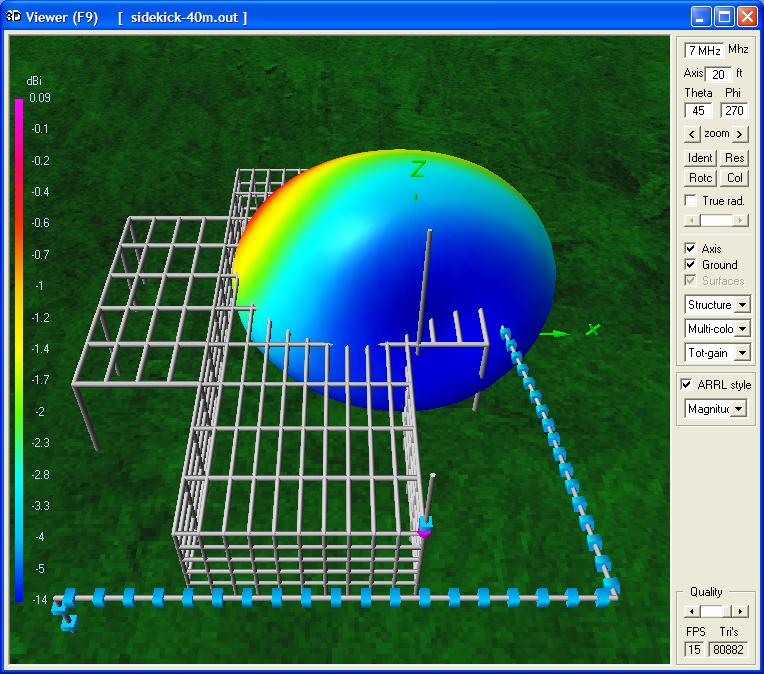The width and height of the screenshot is (764, 674).
Task: Click the 7 MHz frequency field
Action: pos(704,50)
